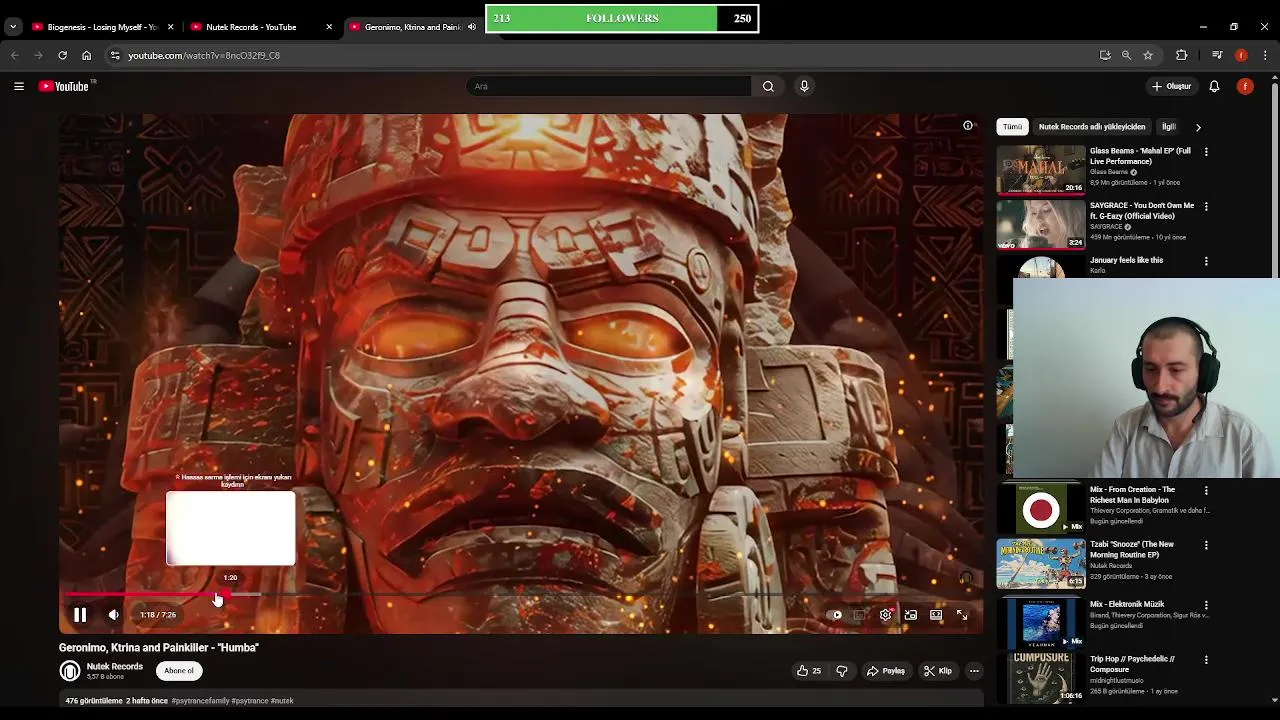The height and width of the screenshot is (720, 1280).
Task: Open Chrome three-dot menu
Action: (x=1265, y=55)
